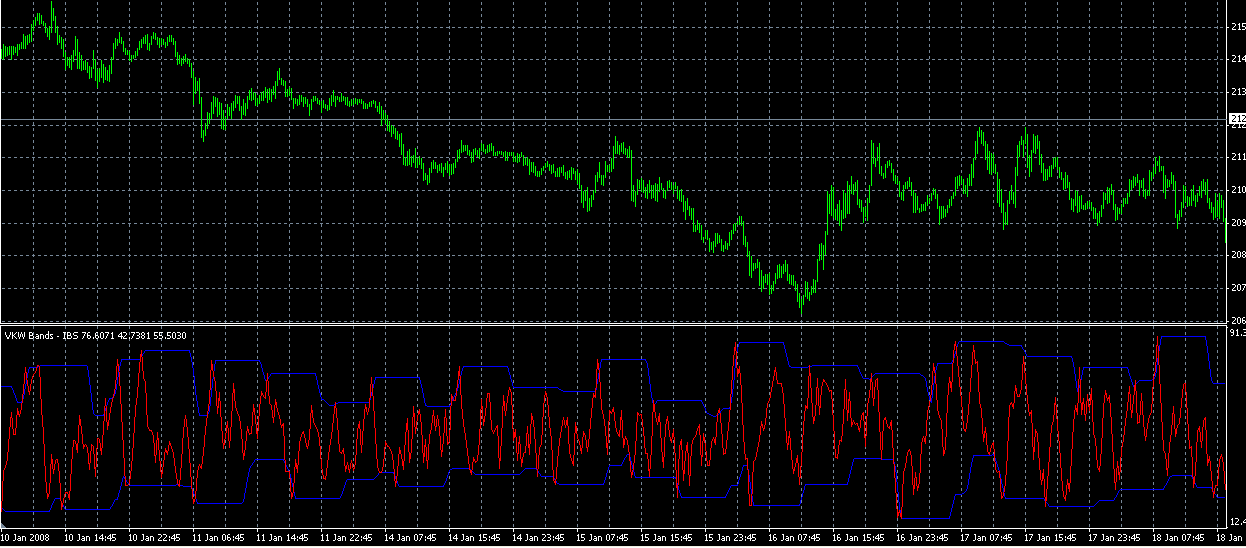Select the 211 price scale label
The image size is (1246, 548).
click(x=1238, y=158)
